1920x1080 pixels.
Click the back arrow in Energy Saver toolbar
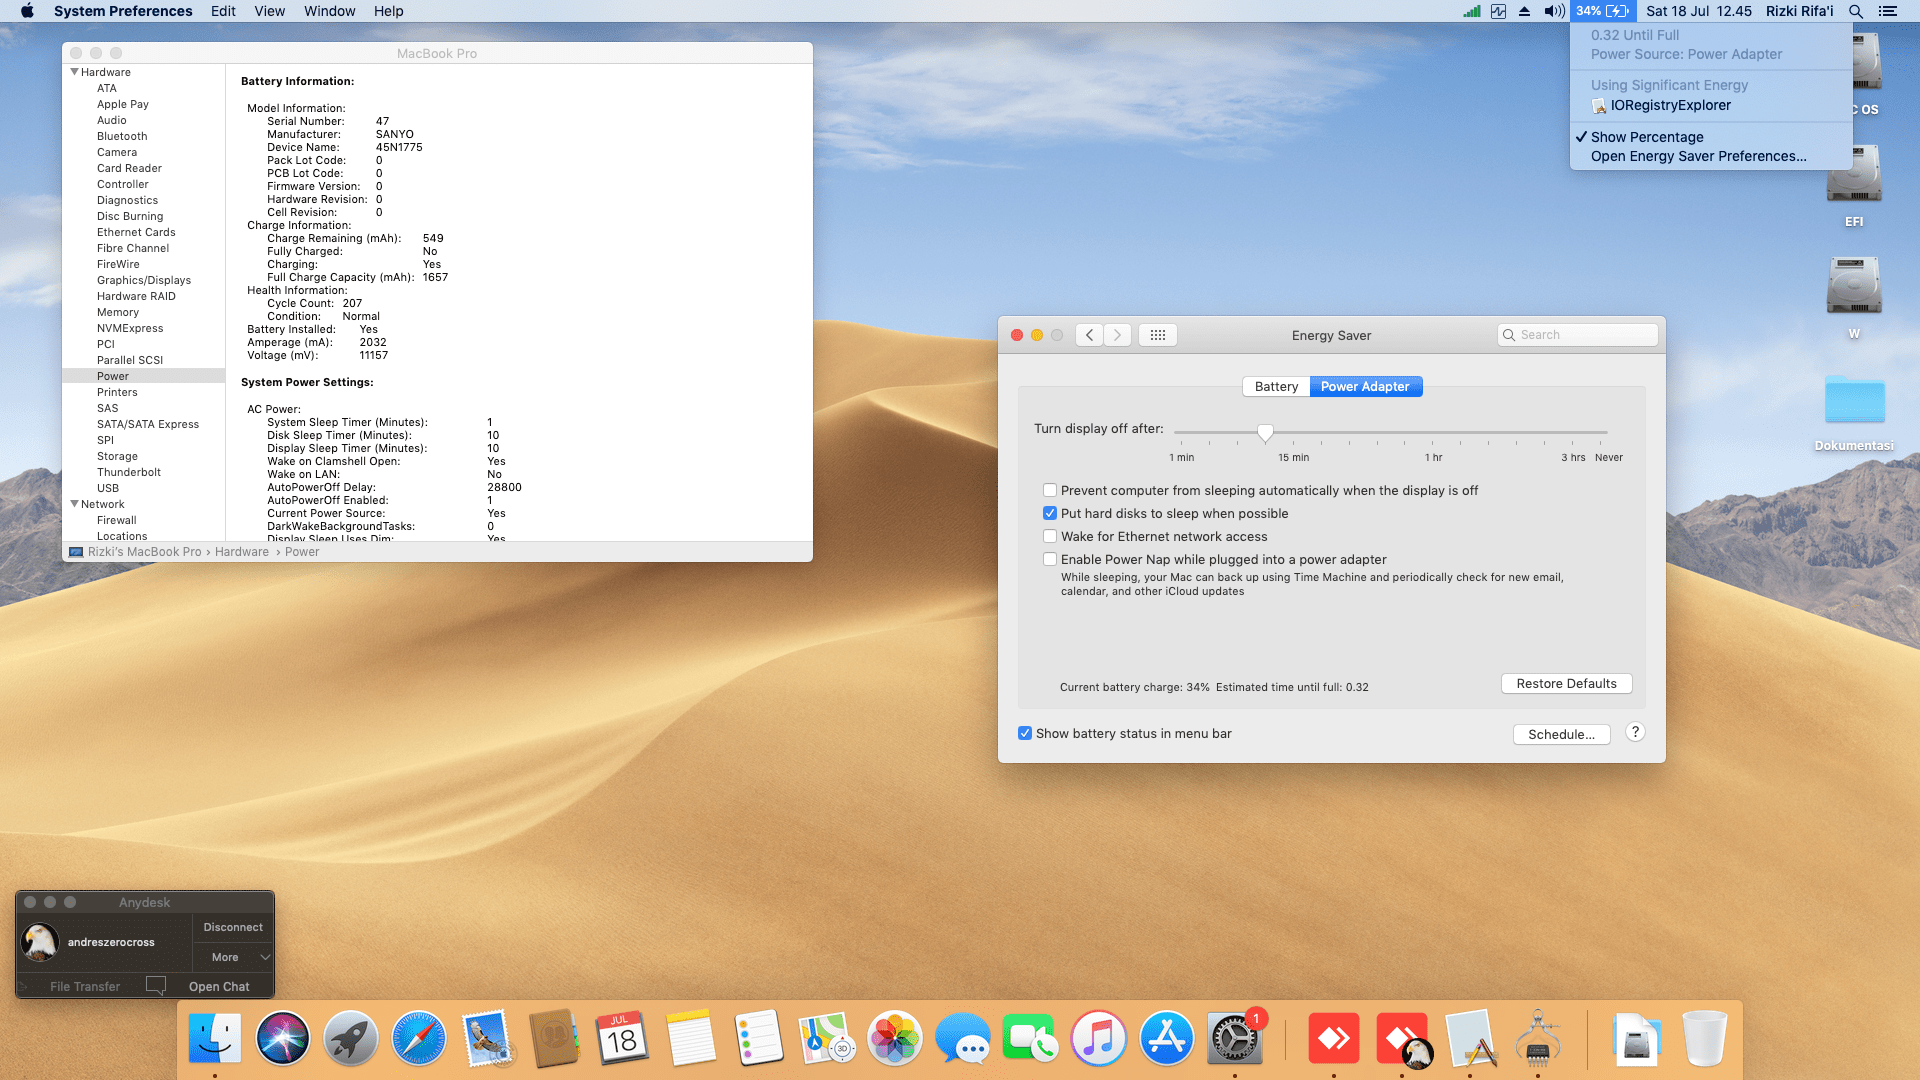[x=1089, y=335]
